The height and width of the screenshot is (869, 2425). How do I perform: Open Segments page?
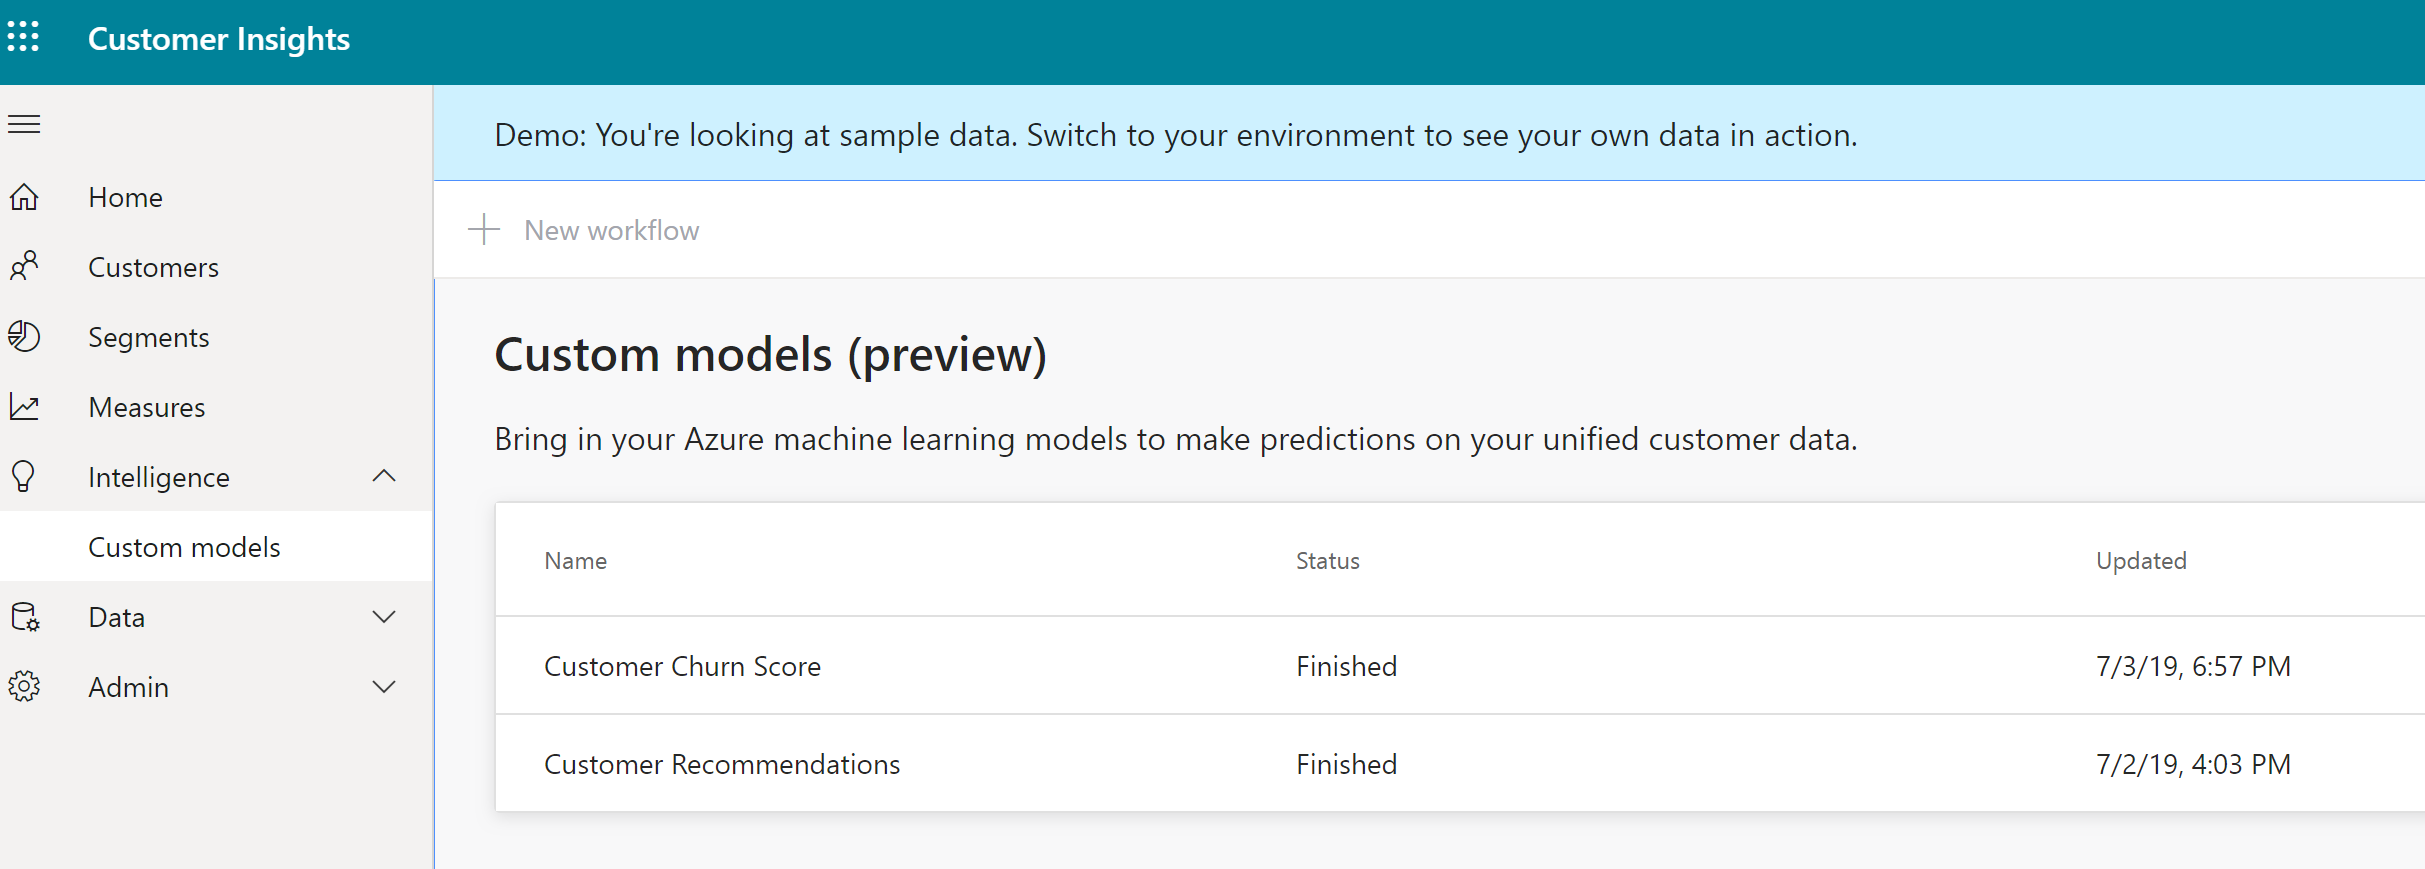tap(149, 337)
